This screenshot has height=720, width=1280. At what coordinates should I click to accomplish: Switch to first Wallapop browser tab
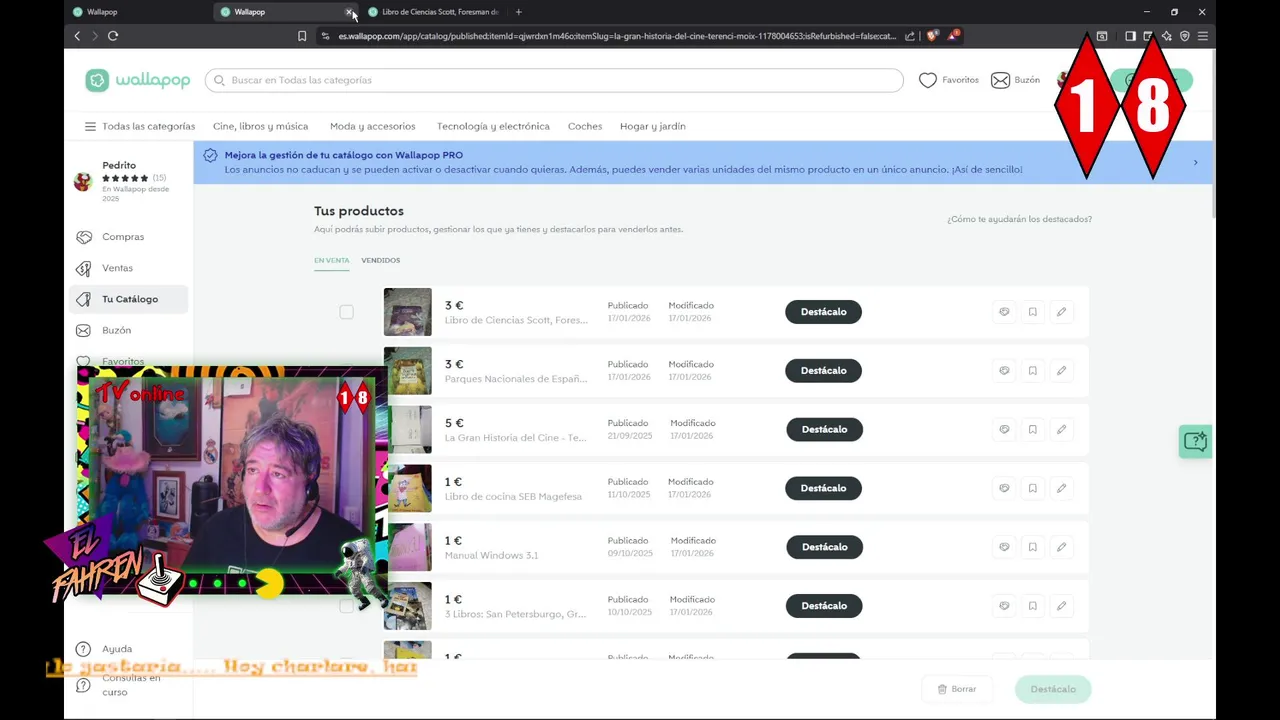[137, 12]
